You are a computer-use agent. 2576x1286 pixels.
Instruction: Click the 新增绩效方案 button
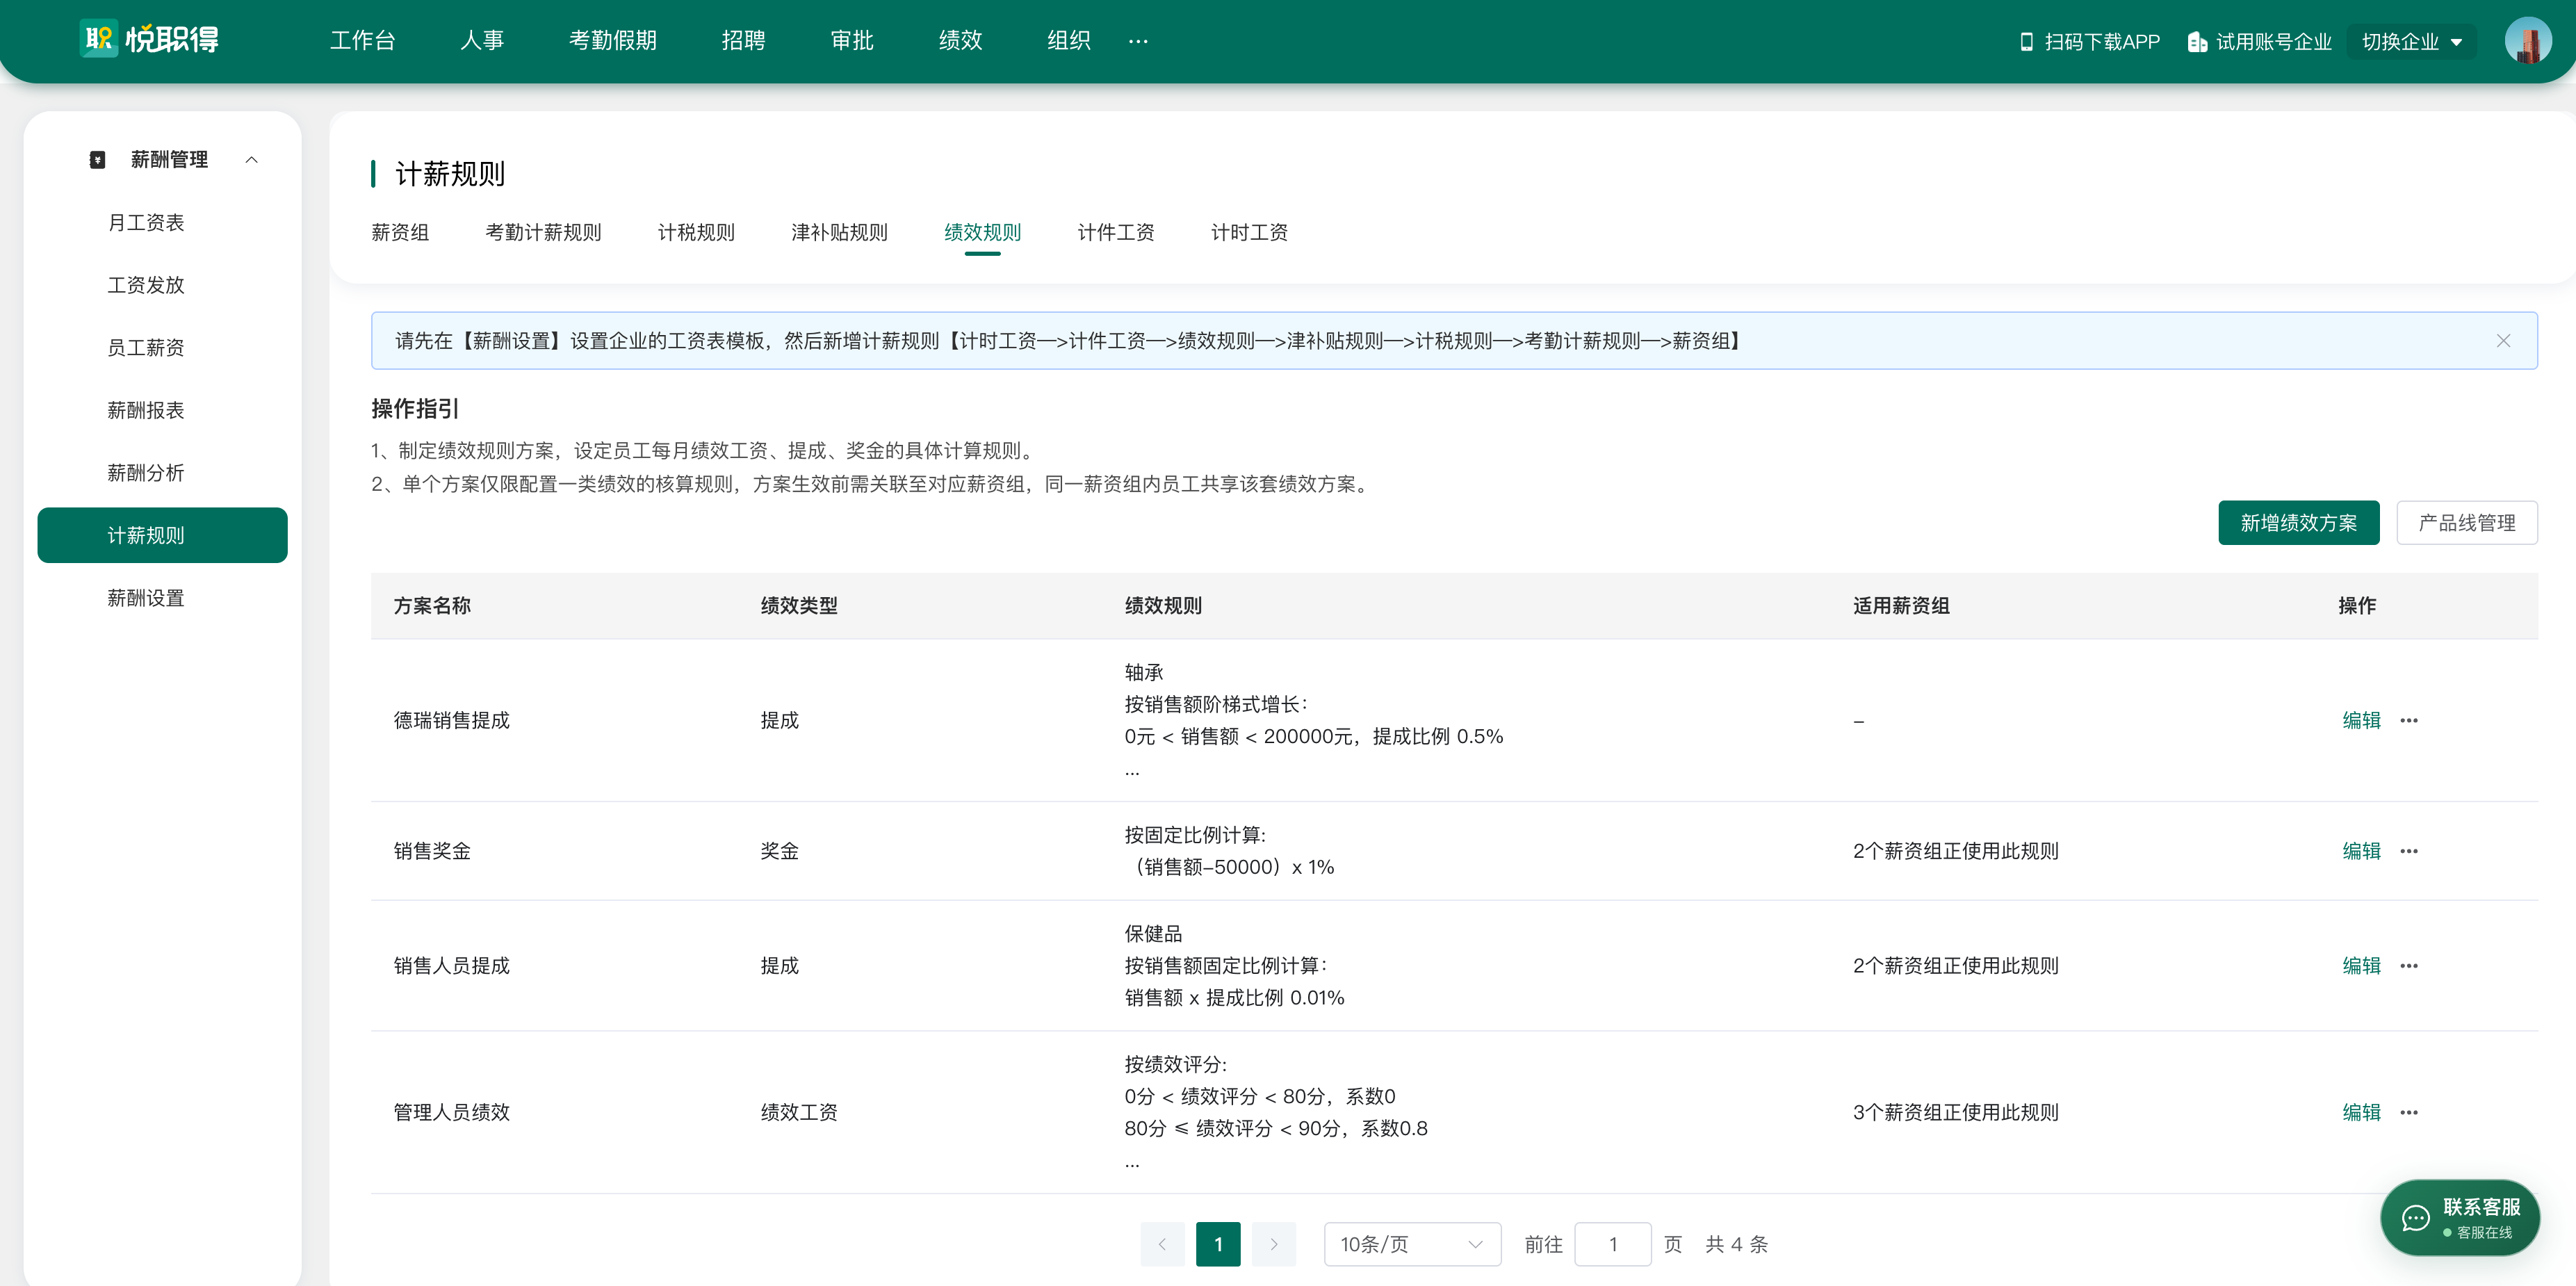coord(2298,523)
